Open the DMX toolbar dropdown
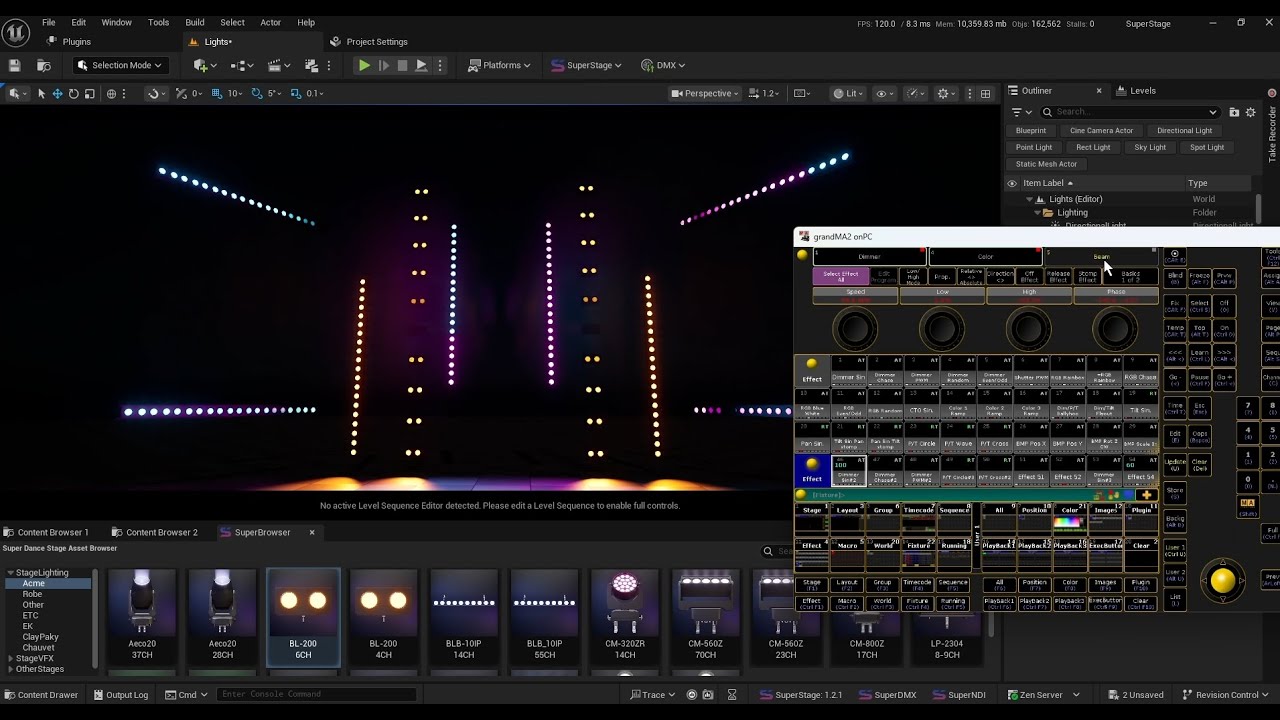The width and height of the screenshot is (1280, 720). [x=662, y=65]
